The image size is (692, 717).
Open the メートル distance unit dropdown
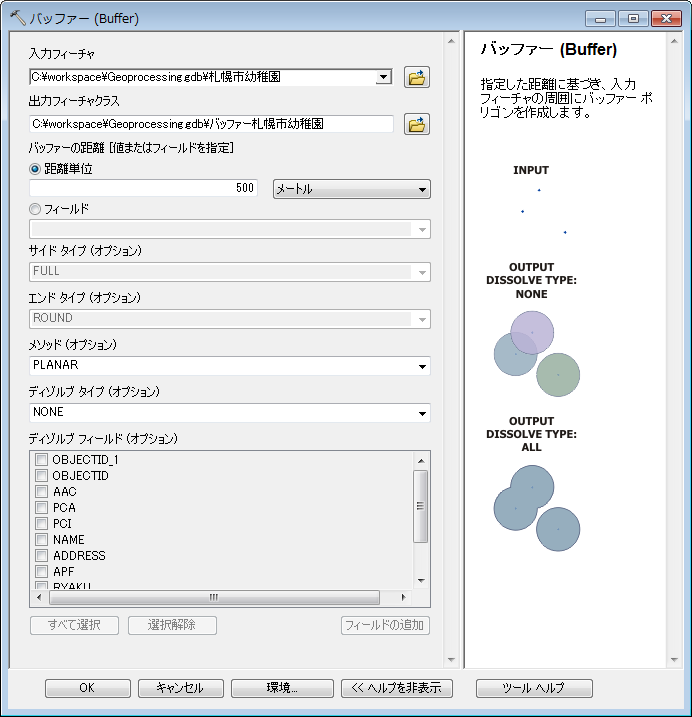click(351, 189)
